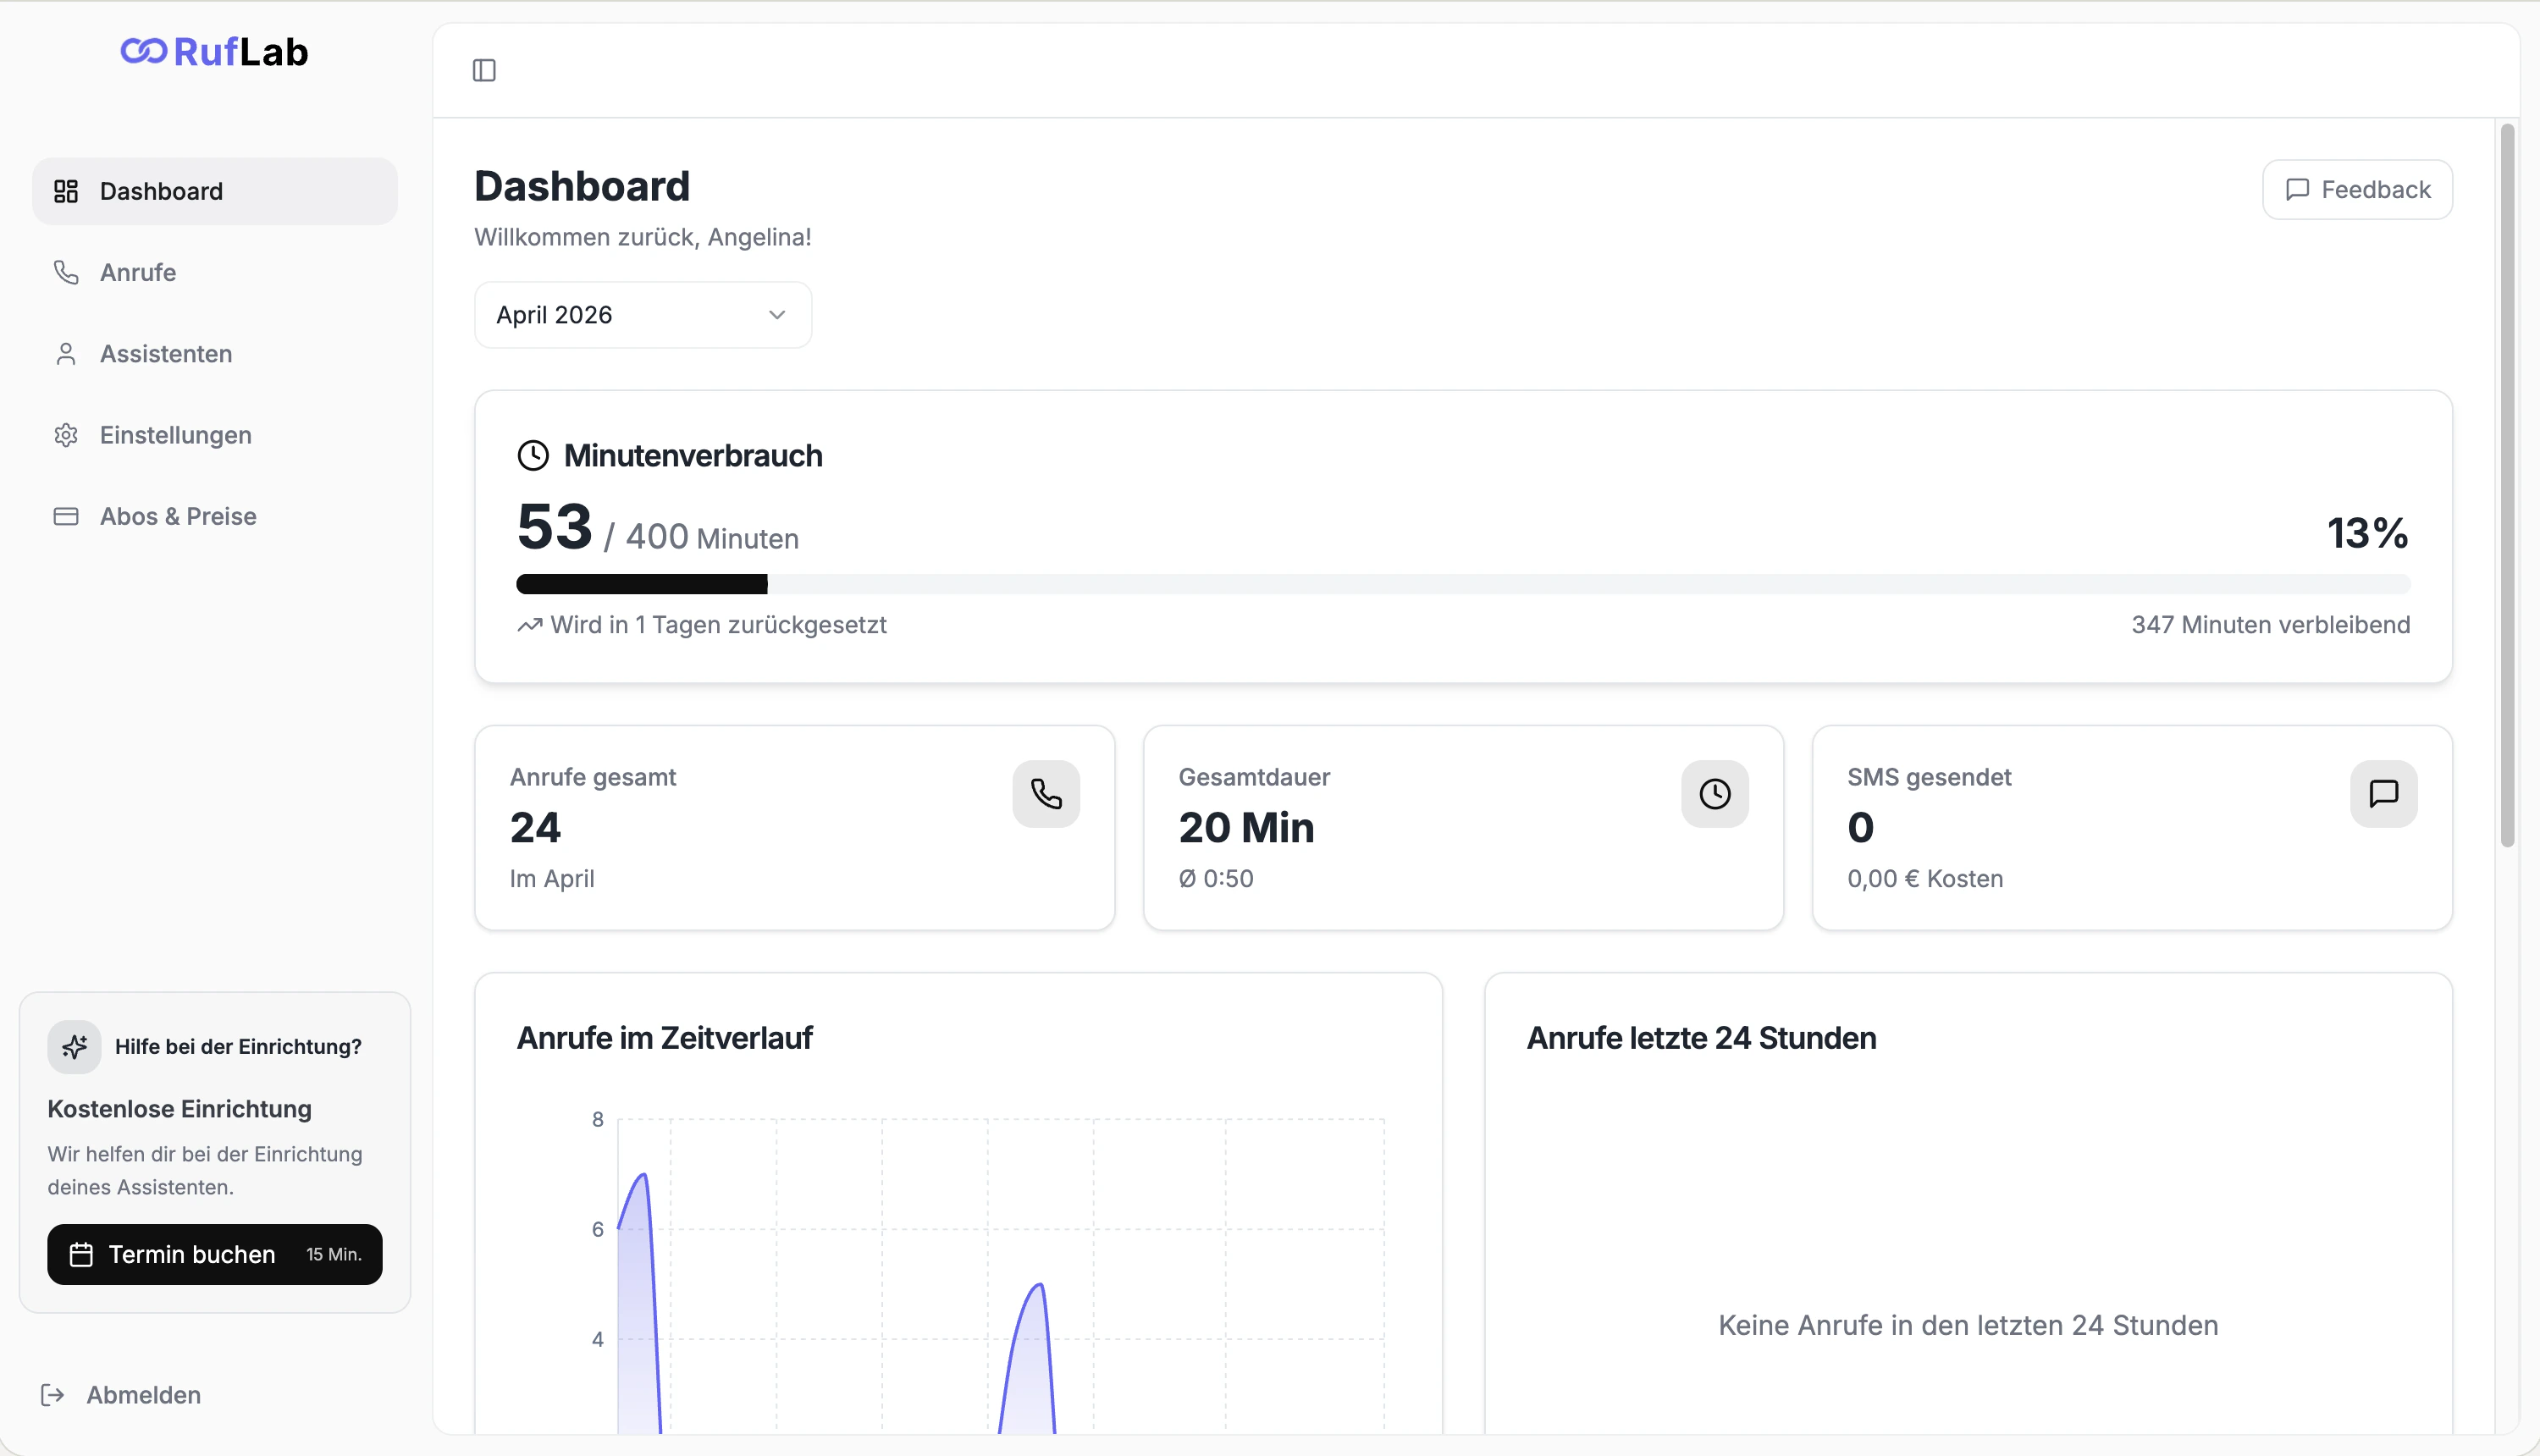Click the phone icon beside Anrufe
Image resolution: width=2540 pixels, height=1456 pixels.
coord(66,272)
